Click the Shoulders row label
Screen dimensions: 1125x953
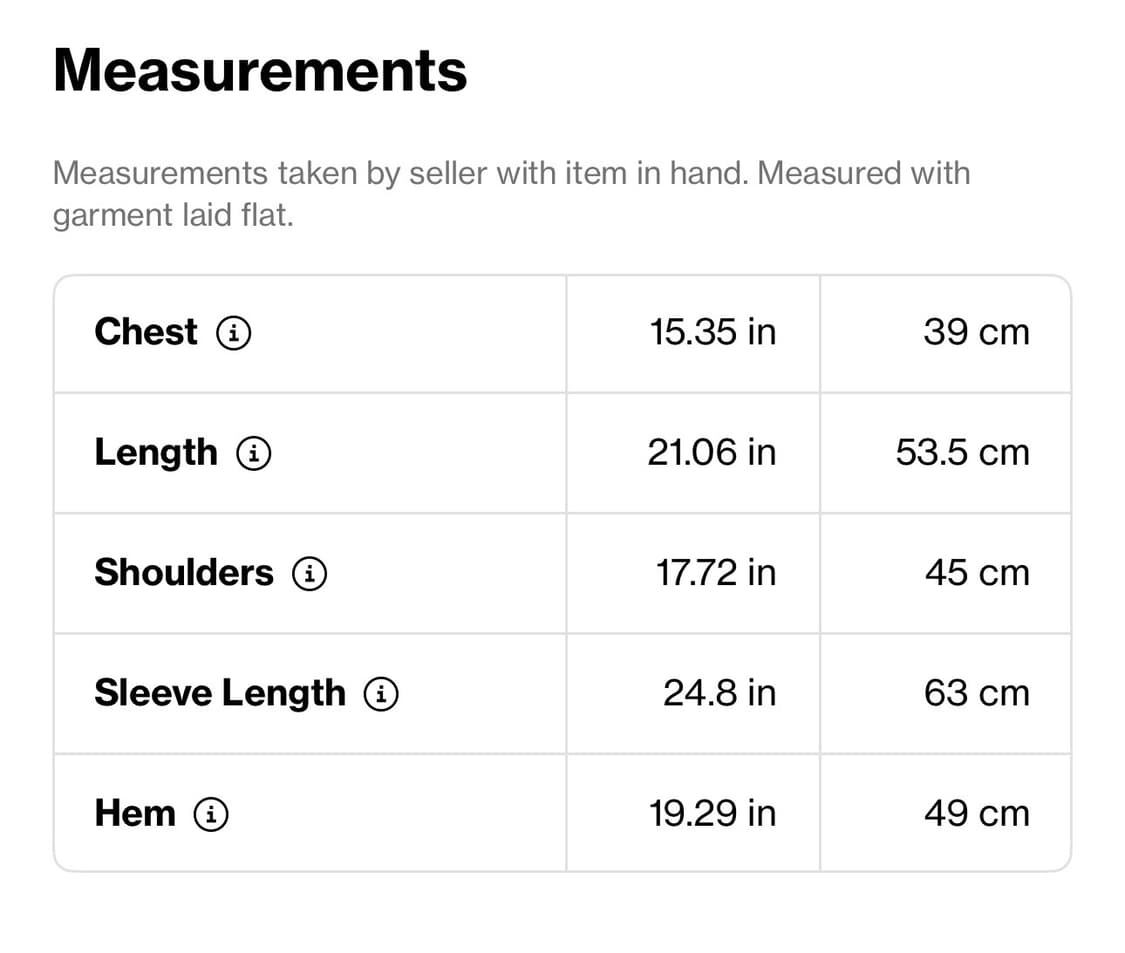coord(184,573)
